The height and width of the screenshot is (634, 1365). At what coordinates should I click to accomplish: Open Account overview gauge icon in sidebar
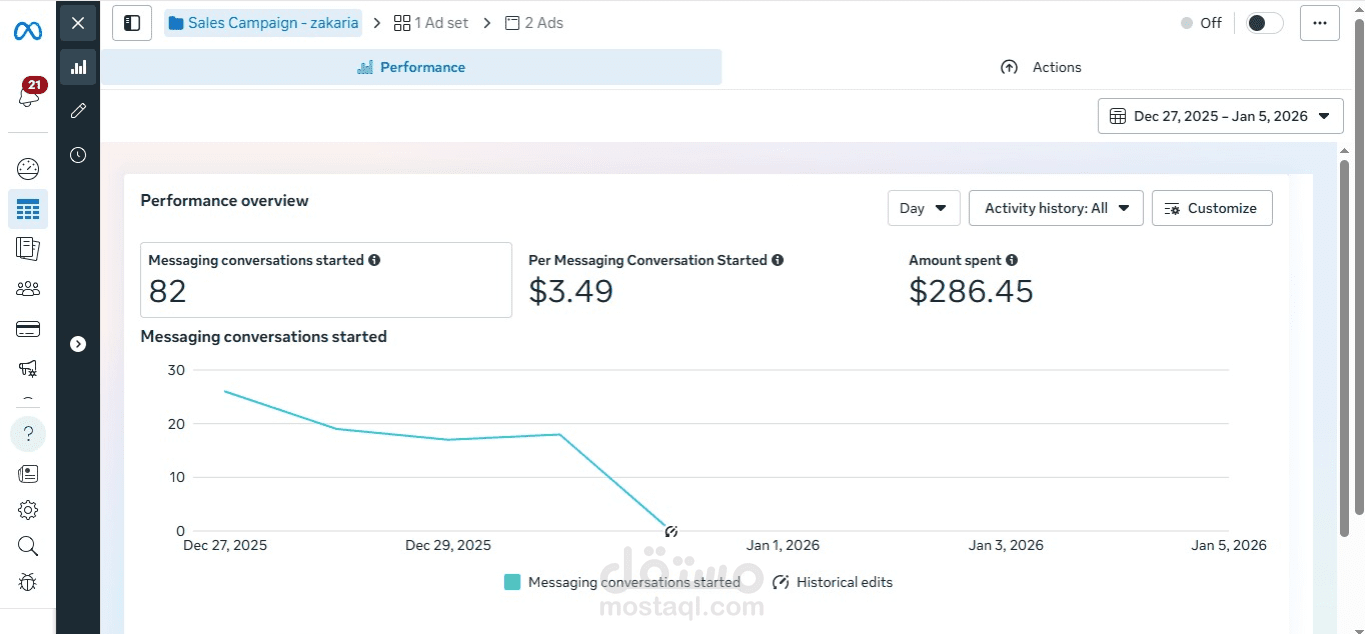point(28,168)
